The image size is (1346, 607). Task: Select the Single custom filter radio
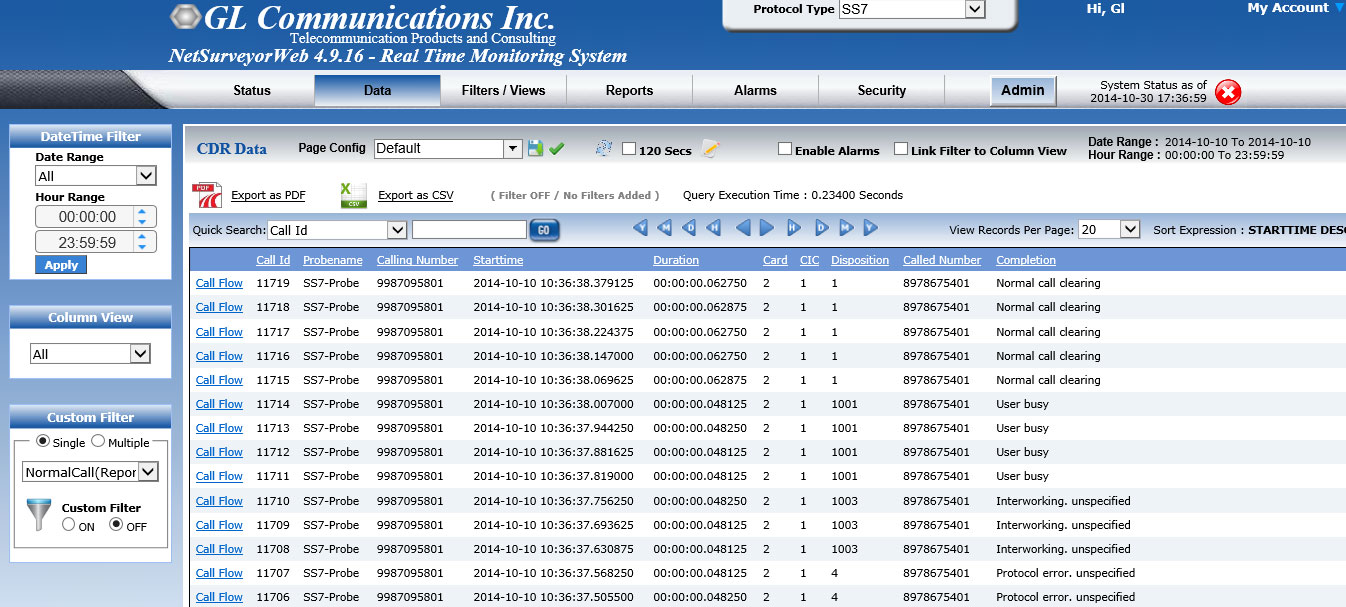coord(43,442)
